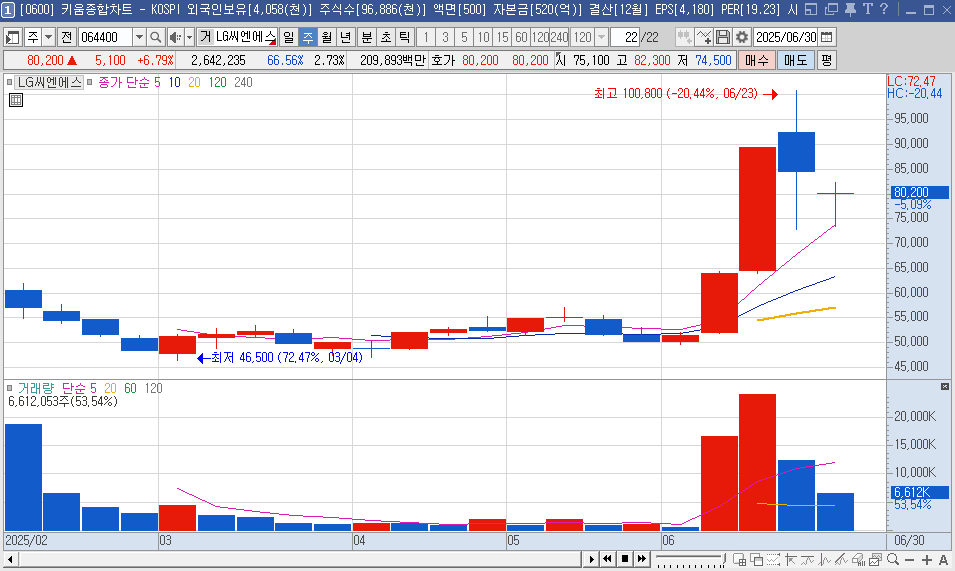
Task: Close the volume panel with X icon
Action: (945, 387)
